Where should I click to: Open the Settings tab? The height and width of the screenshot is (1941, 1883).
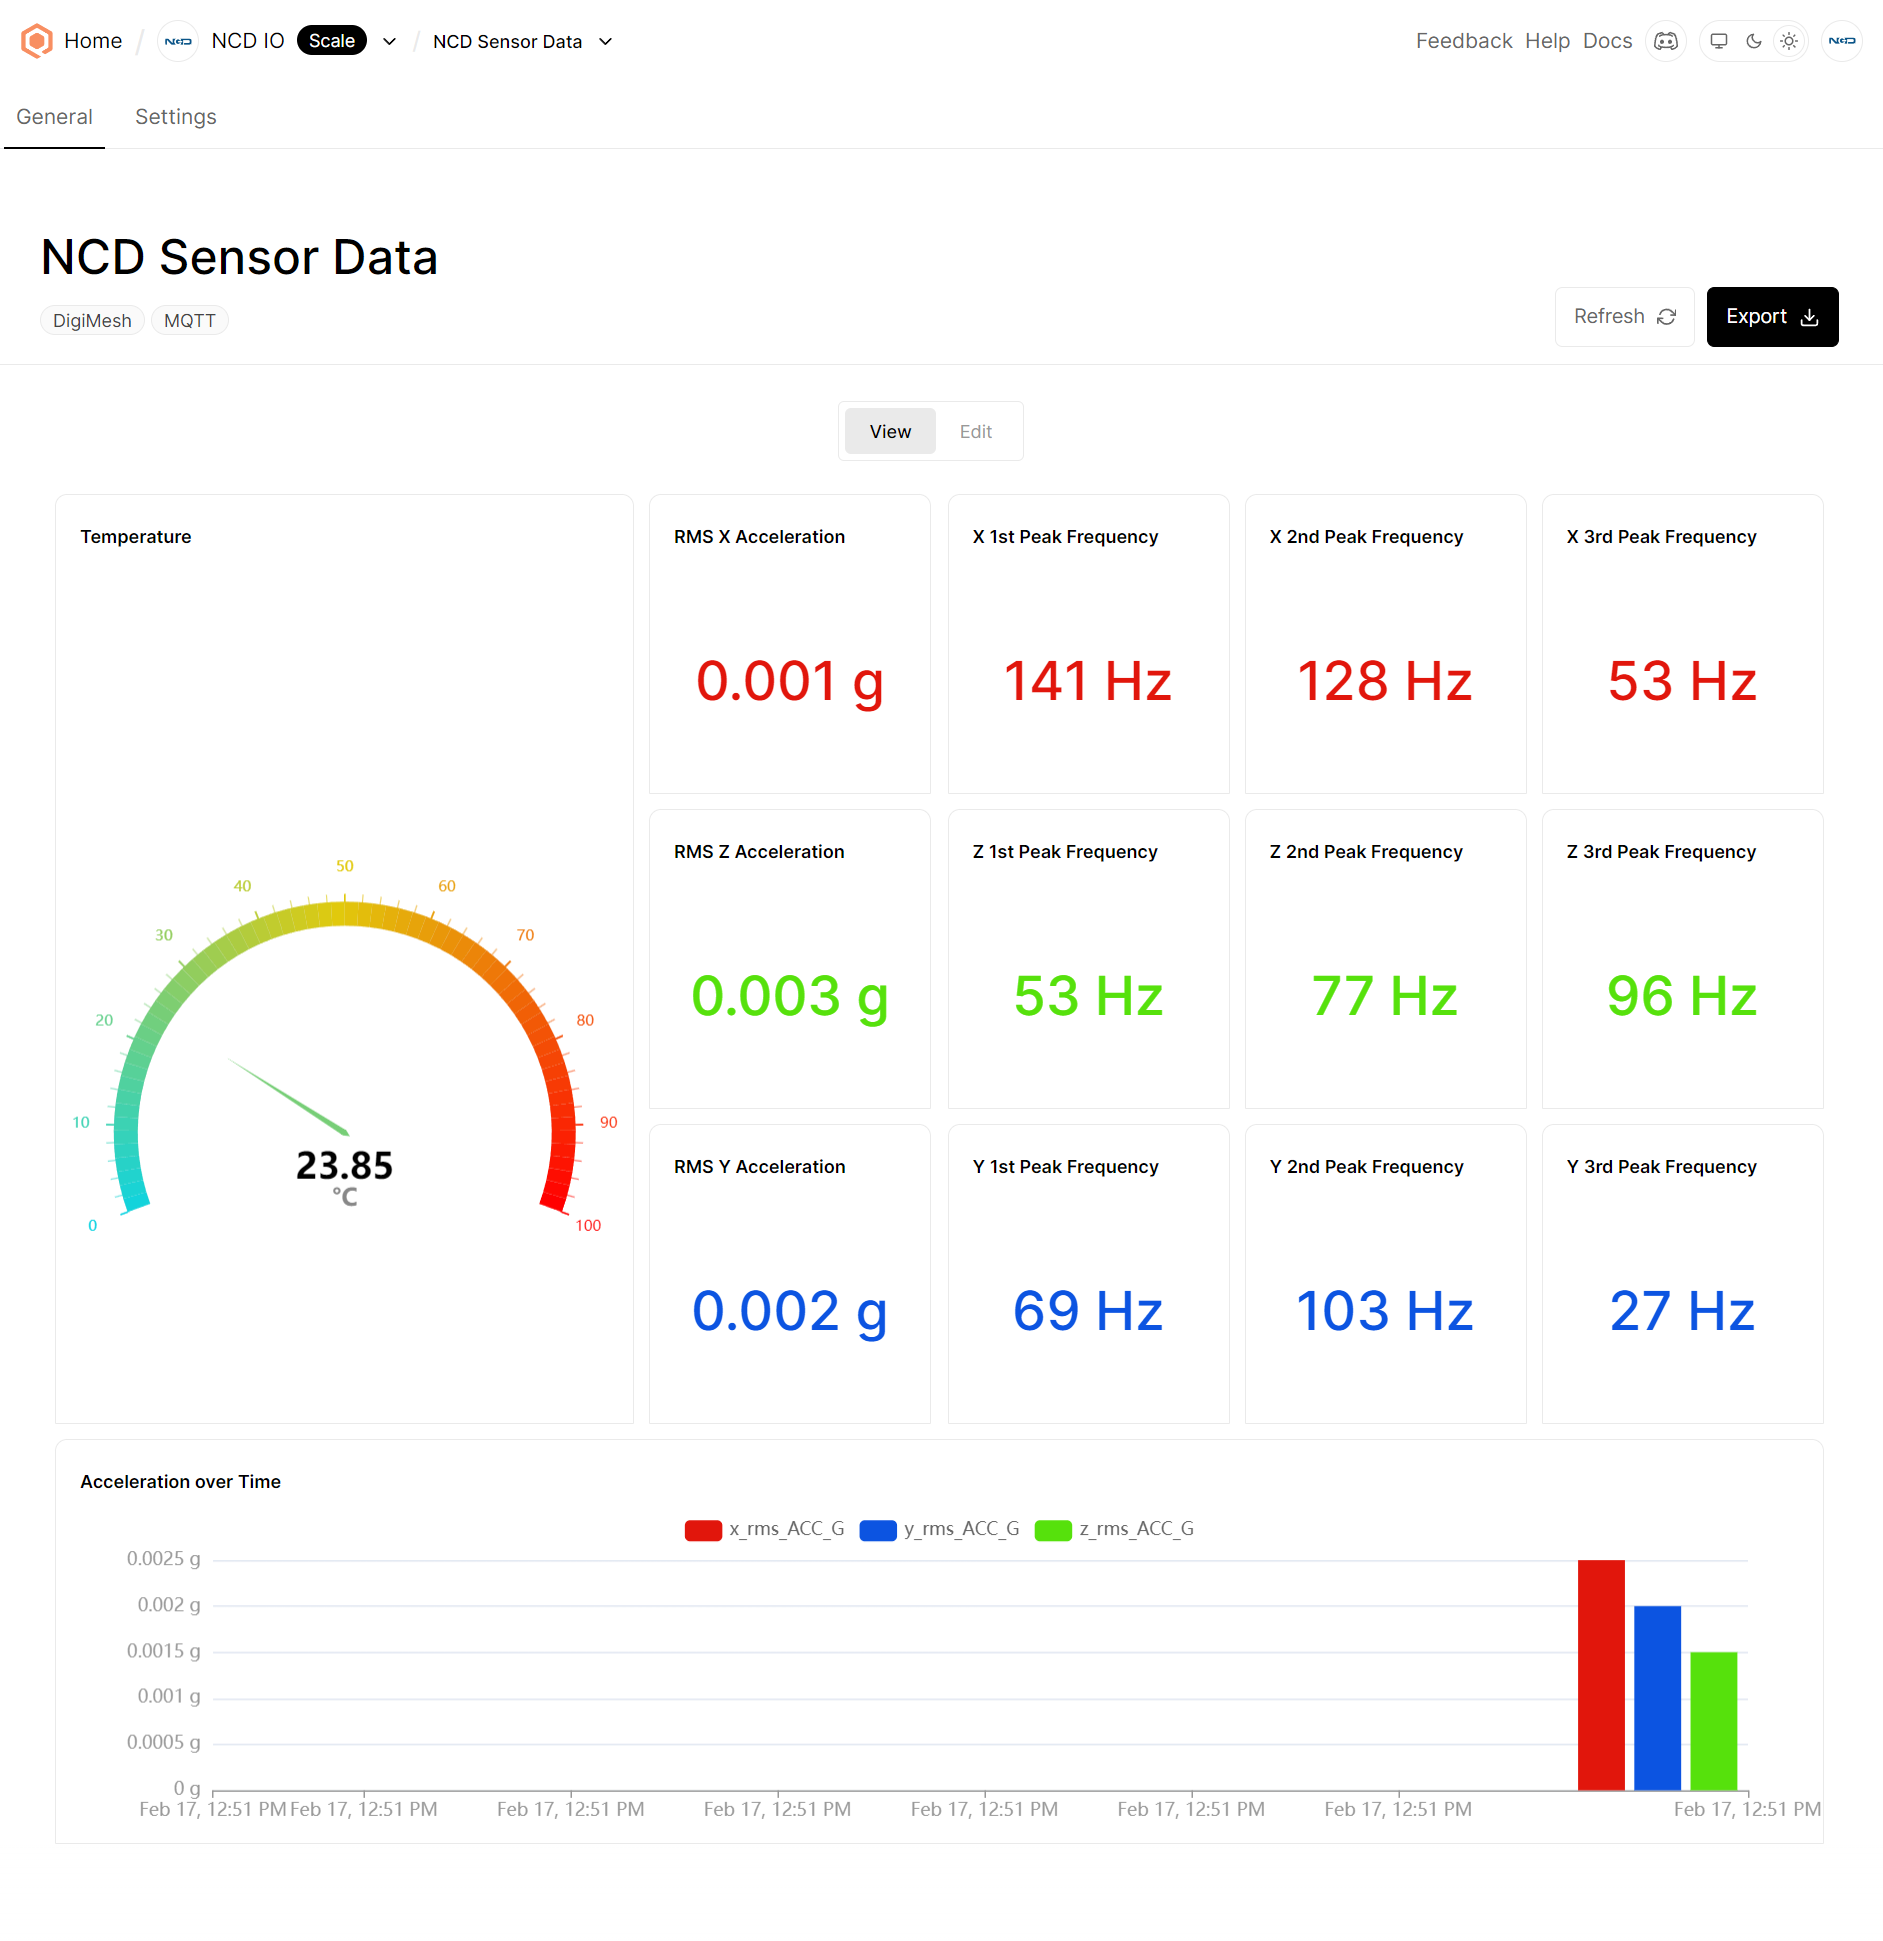(x=176, y=117)
